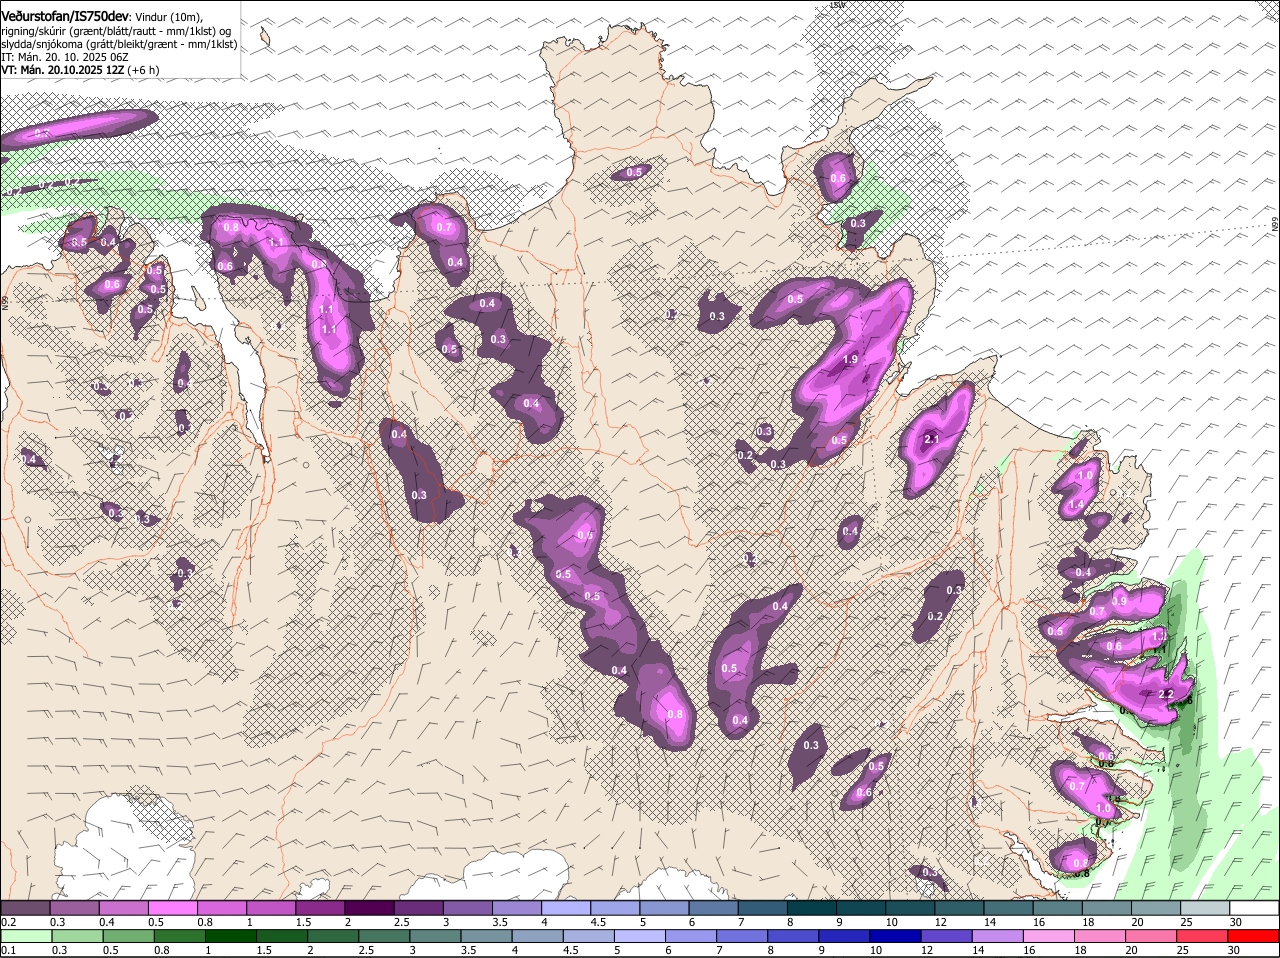Screen dimensions: 1280x958
Task: Click the valid time "VT: Mán. 20.10.2025 12Z"
Action: click(62, 70)
